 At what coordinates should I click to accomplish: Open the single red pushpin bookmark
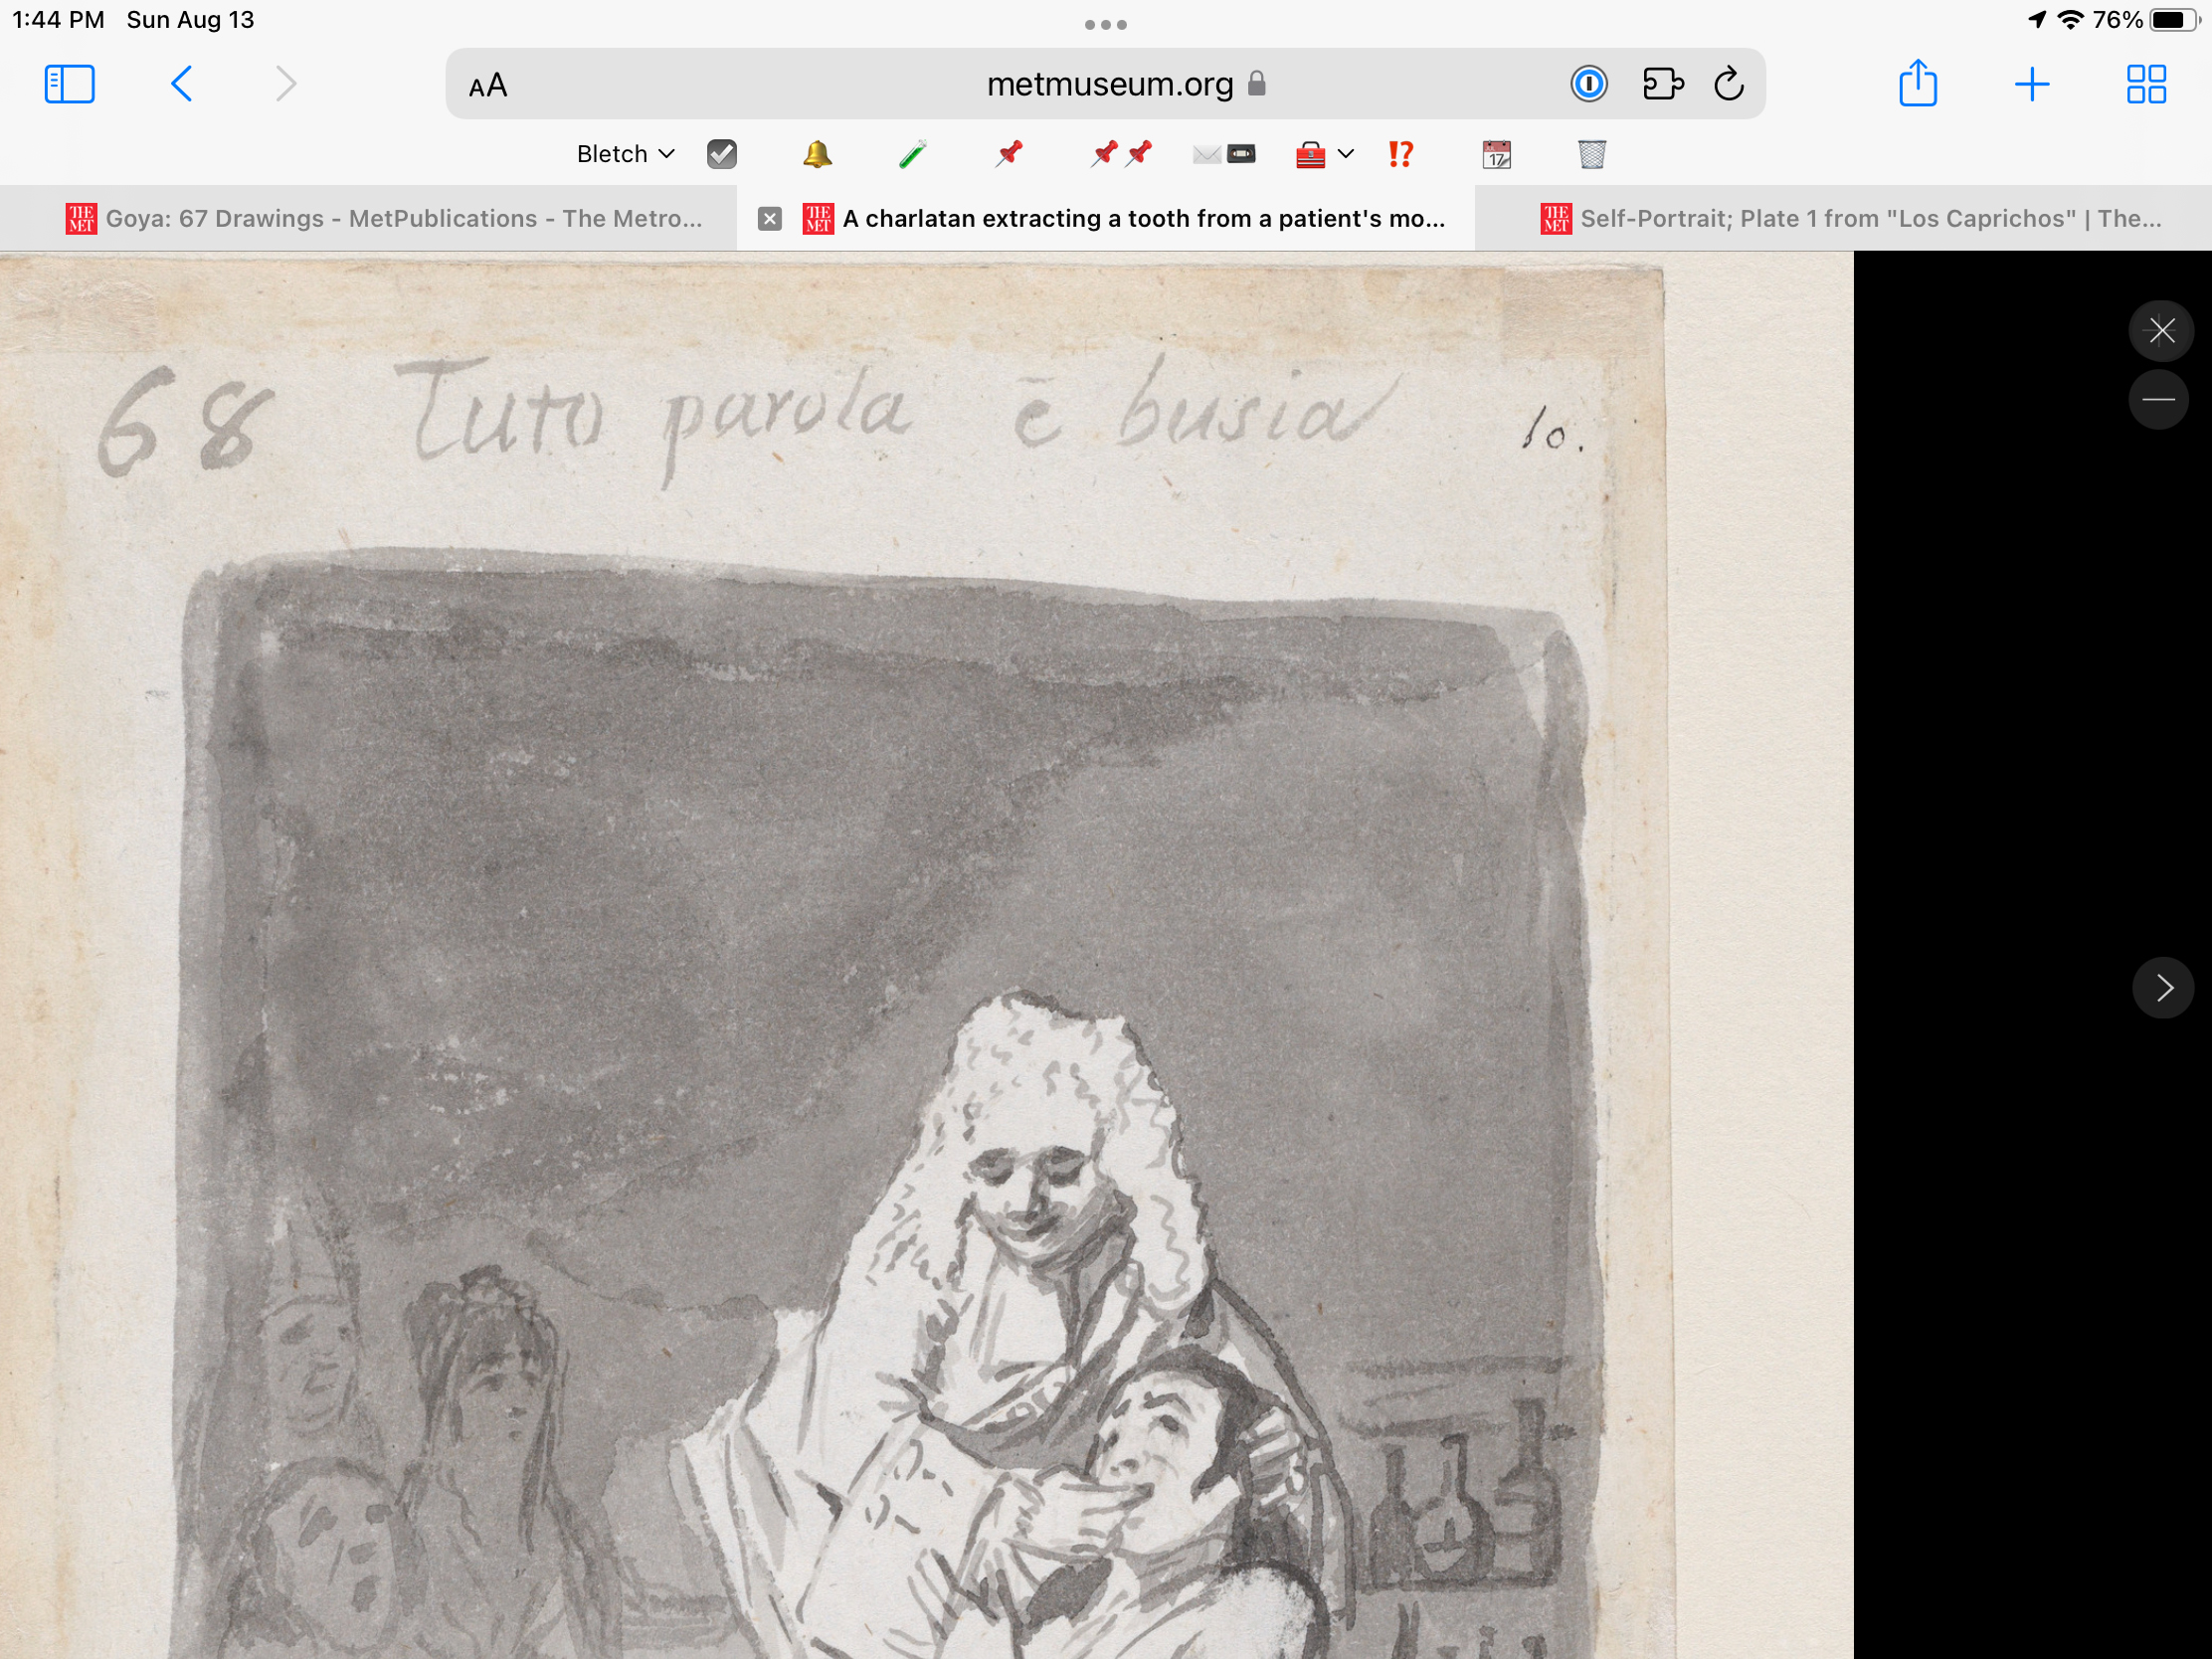tap(1009, 154)
